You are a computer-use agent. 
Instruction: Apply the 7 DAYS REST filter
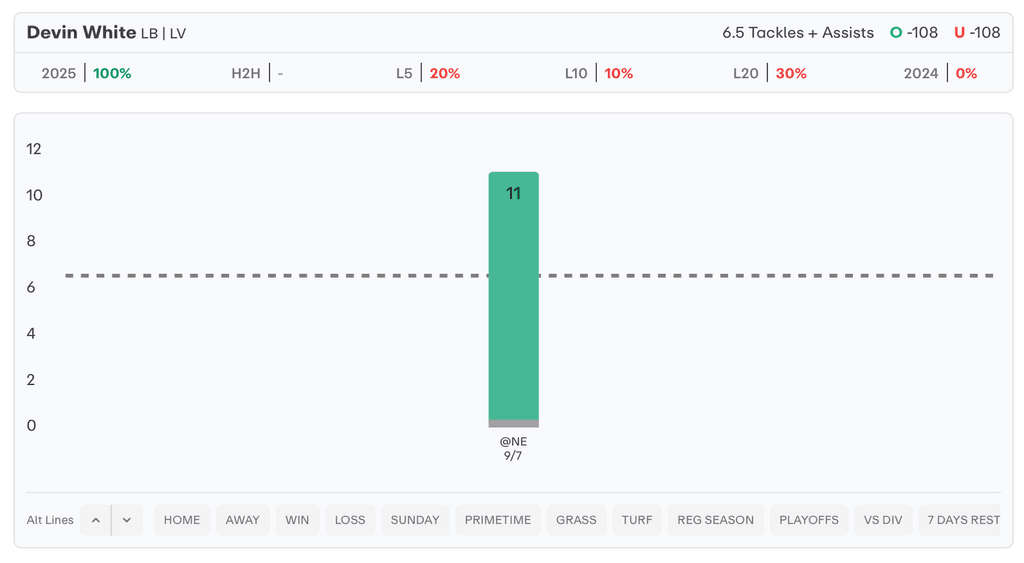point(962,520)
